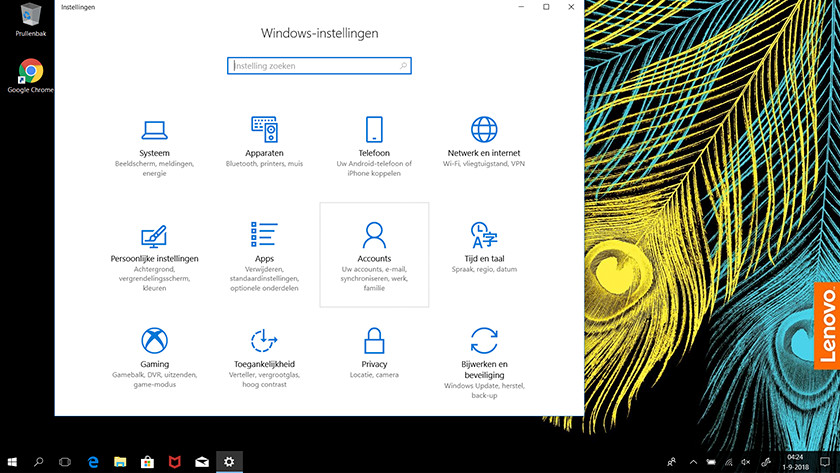This screenshot has width=840, height=473.
Task: Click the taskbar clock and date
Action: [799, 462]
